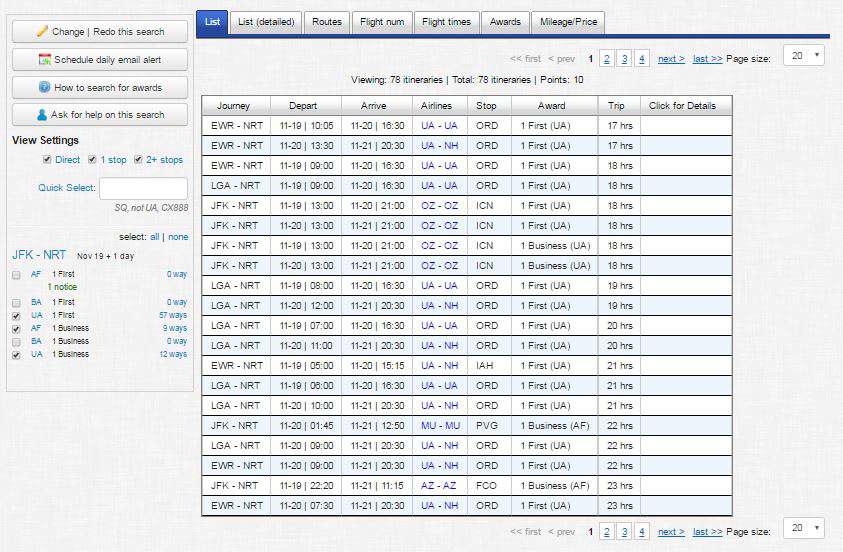This screenshot has width=843, height=552.
Task: Click the calendar icon for daily email alert
Action: [x=45, y=60]
